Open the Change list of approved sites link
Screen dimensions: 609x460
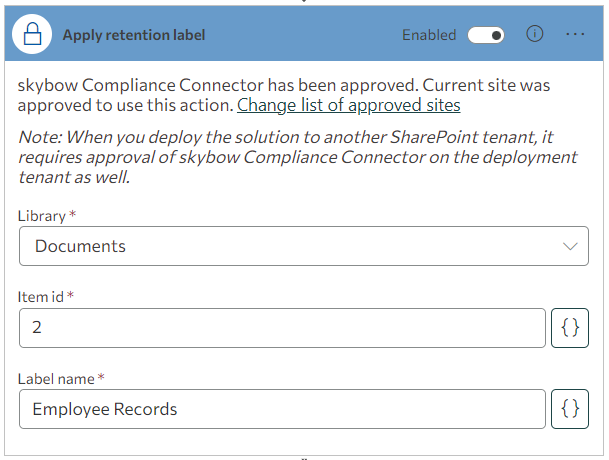pyautogui.click(x=348, y=105)
